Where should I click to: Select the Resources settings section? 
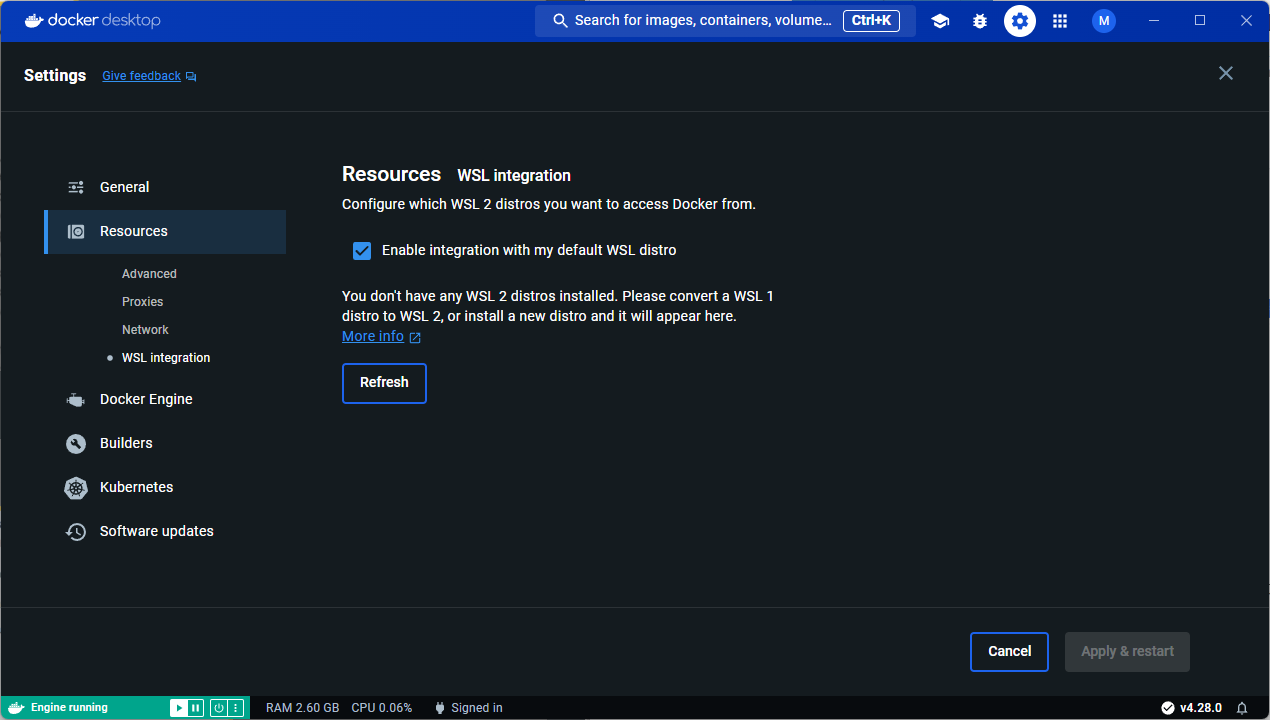pyautogui.click(x=165, y=231)
